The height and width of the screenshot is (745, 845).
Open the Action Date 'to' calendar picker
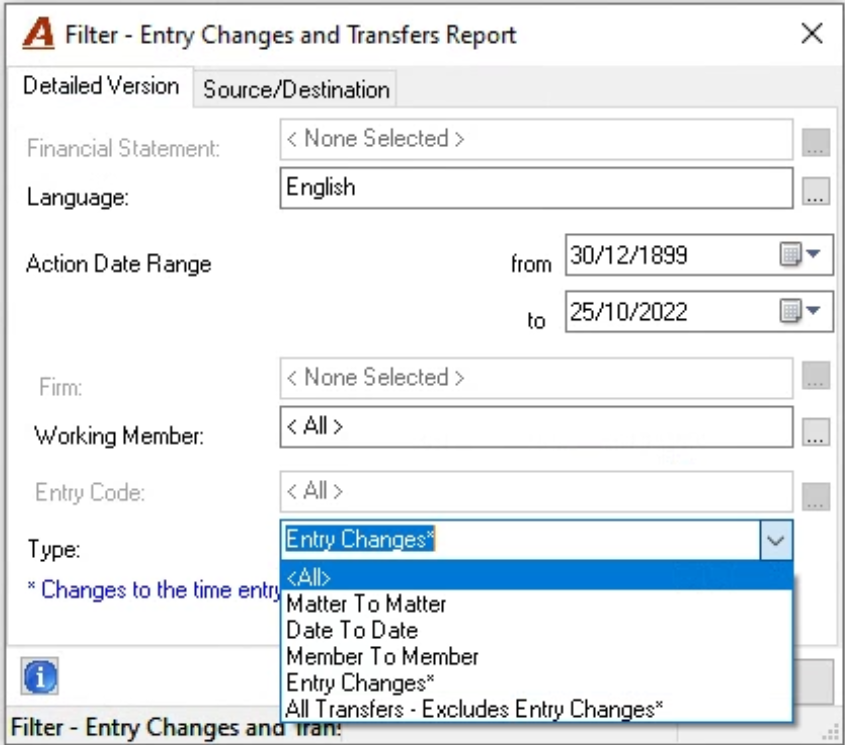coord(800,311)
